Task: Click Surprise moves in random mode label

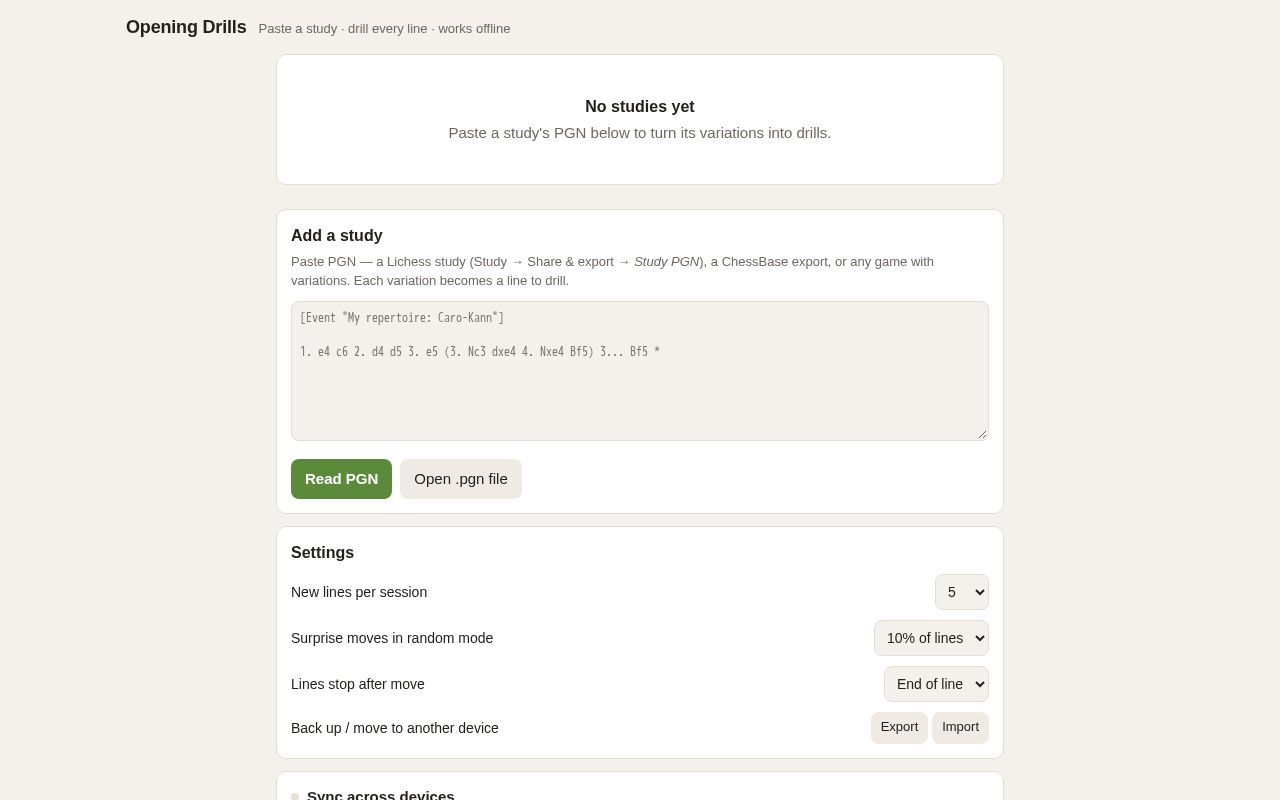Action: click(x=392, y=638)
